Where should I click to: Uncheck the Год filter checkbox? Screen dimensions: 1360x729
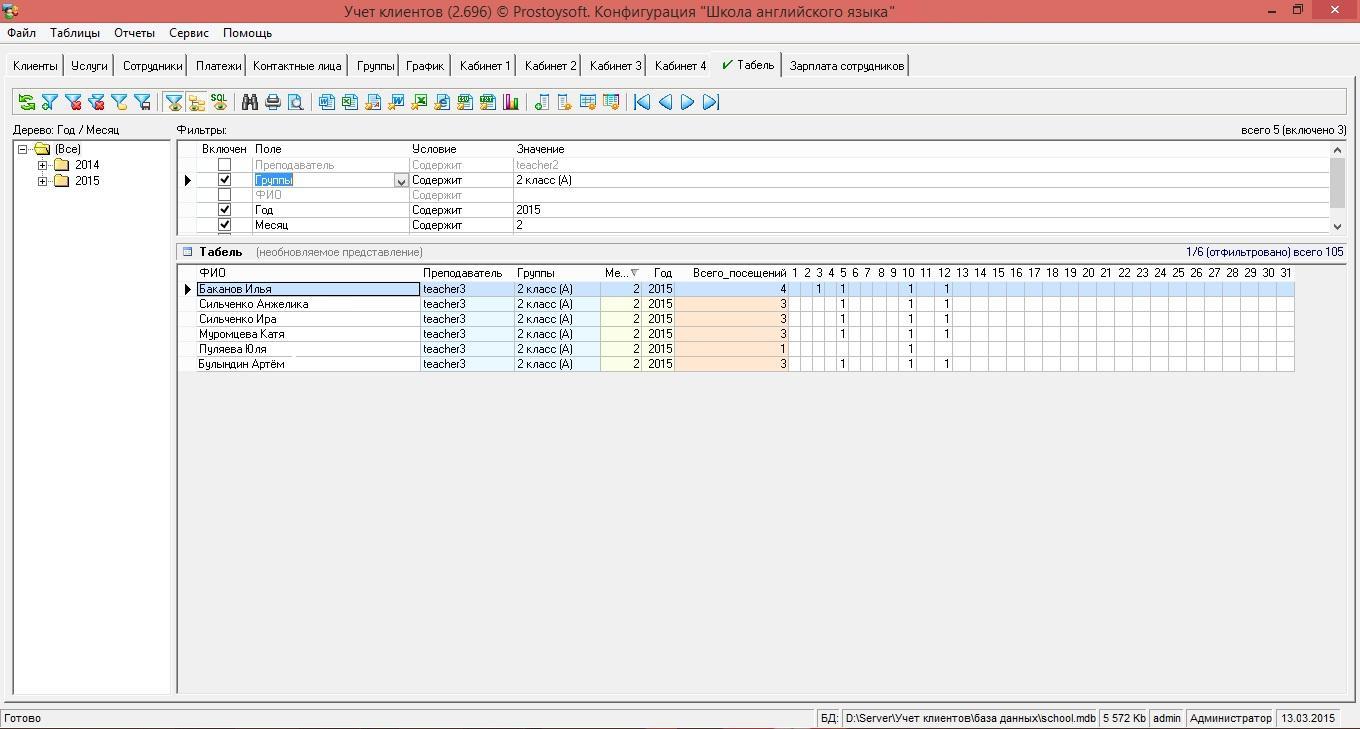224,210
